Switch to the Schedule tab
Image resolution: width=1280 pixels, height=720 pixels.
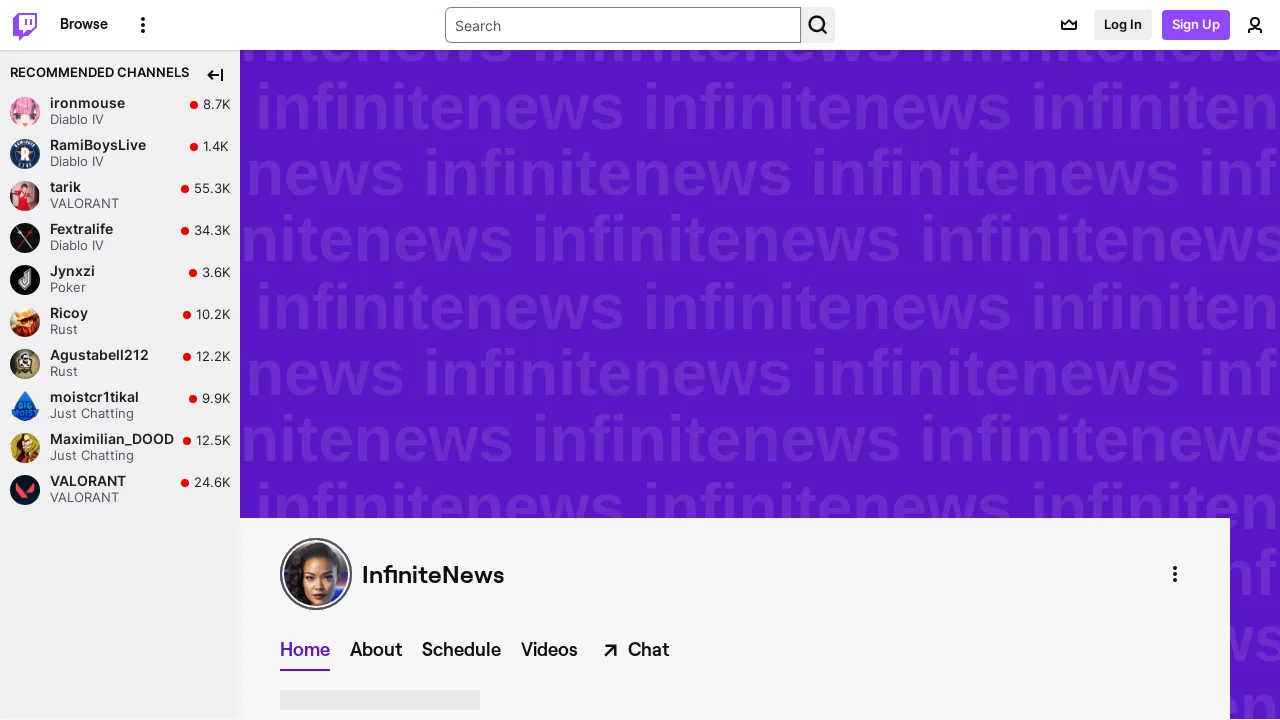point(461,650)
